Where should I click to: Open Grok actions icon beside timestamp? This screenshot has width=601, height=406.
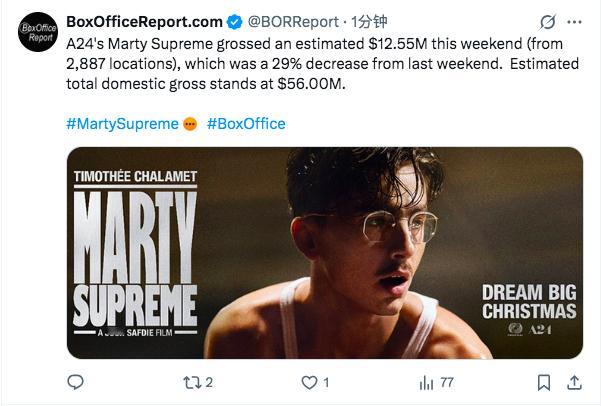pos(547,22)
